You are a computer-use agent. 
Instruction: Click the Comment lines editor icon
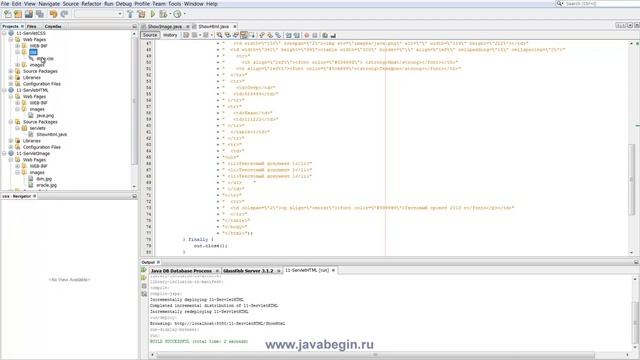(325, 35)
